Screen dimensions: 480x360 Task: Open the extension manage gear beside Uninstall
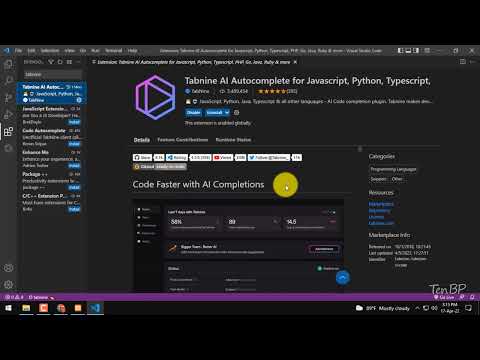click(236, 113)
